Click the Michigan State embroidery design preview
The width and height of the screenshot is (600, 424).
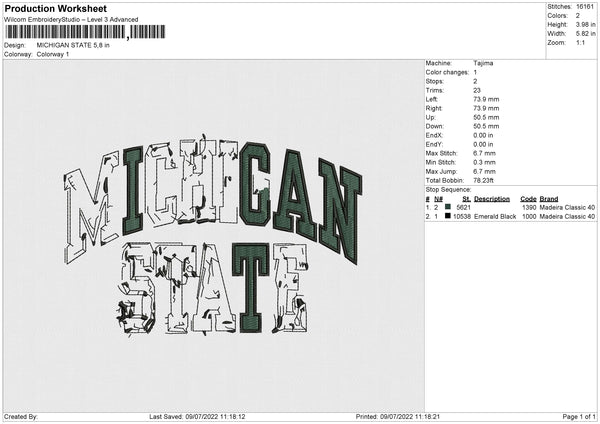213,237
